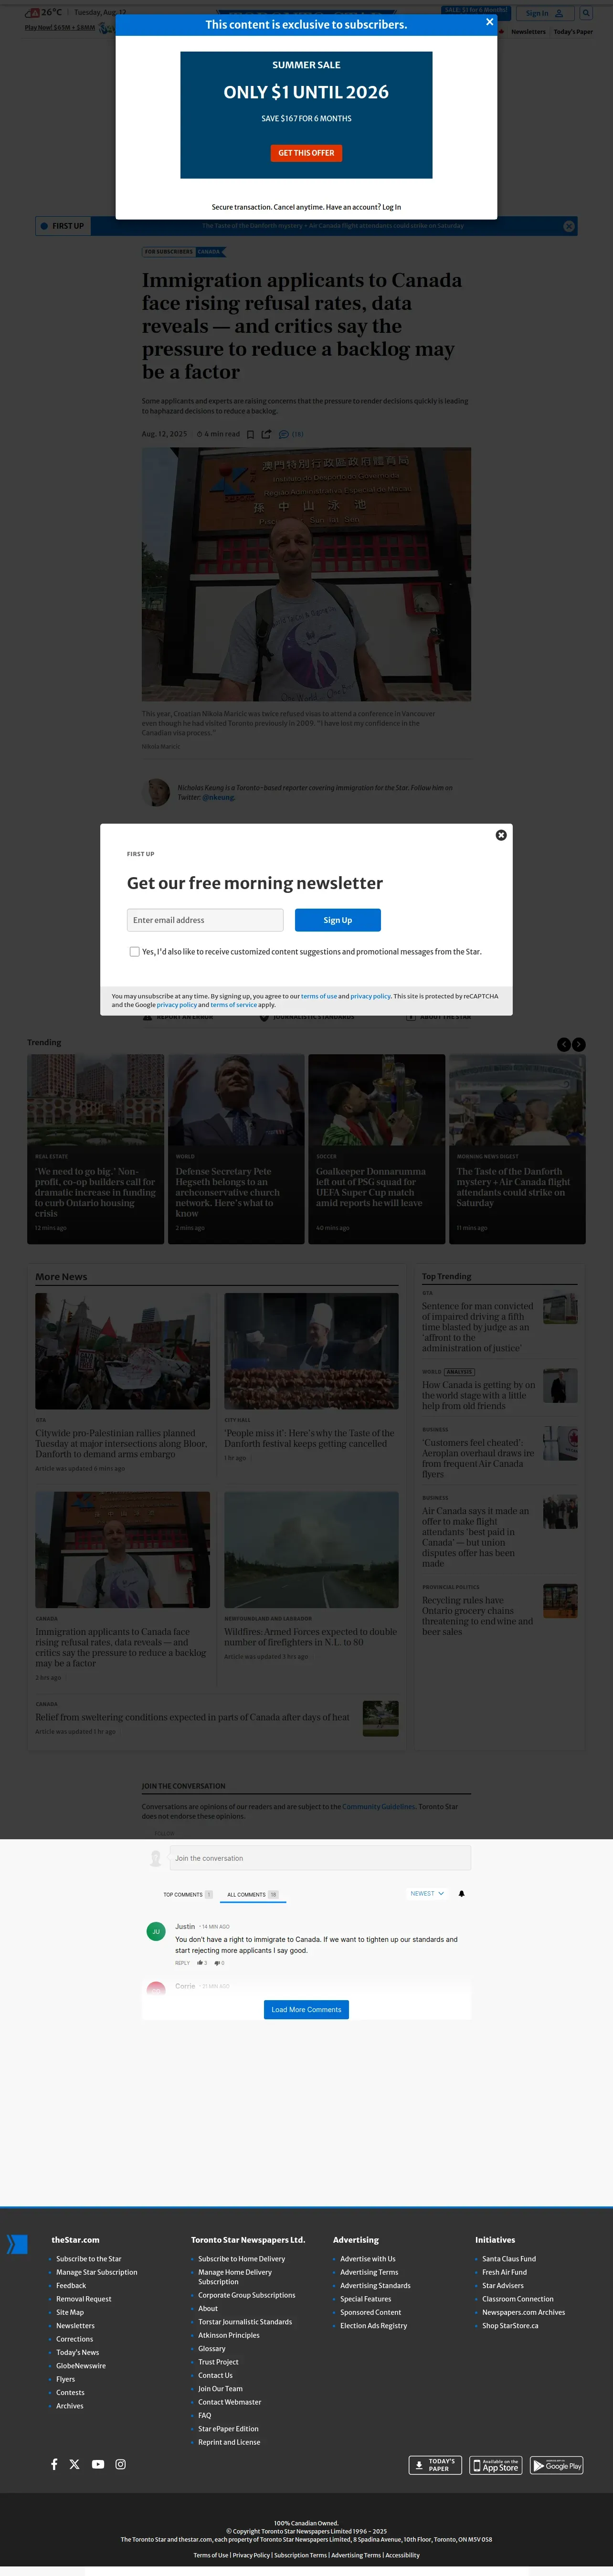Image resolution: width=613 pixels, height=2576 pixels.
Task: Close the morning newsletter signup popup
Action: pyautogui.click(x=501, y=835)
